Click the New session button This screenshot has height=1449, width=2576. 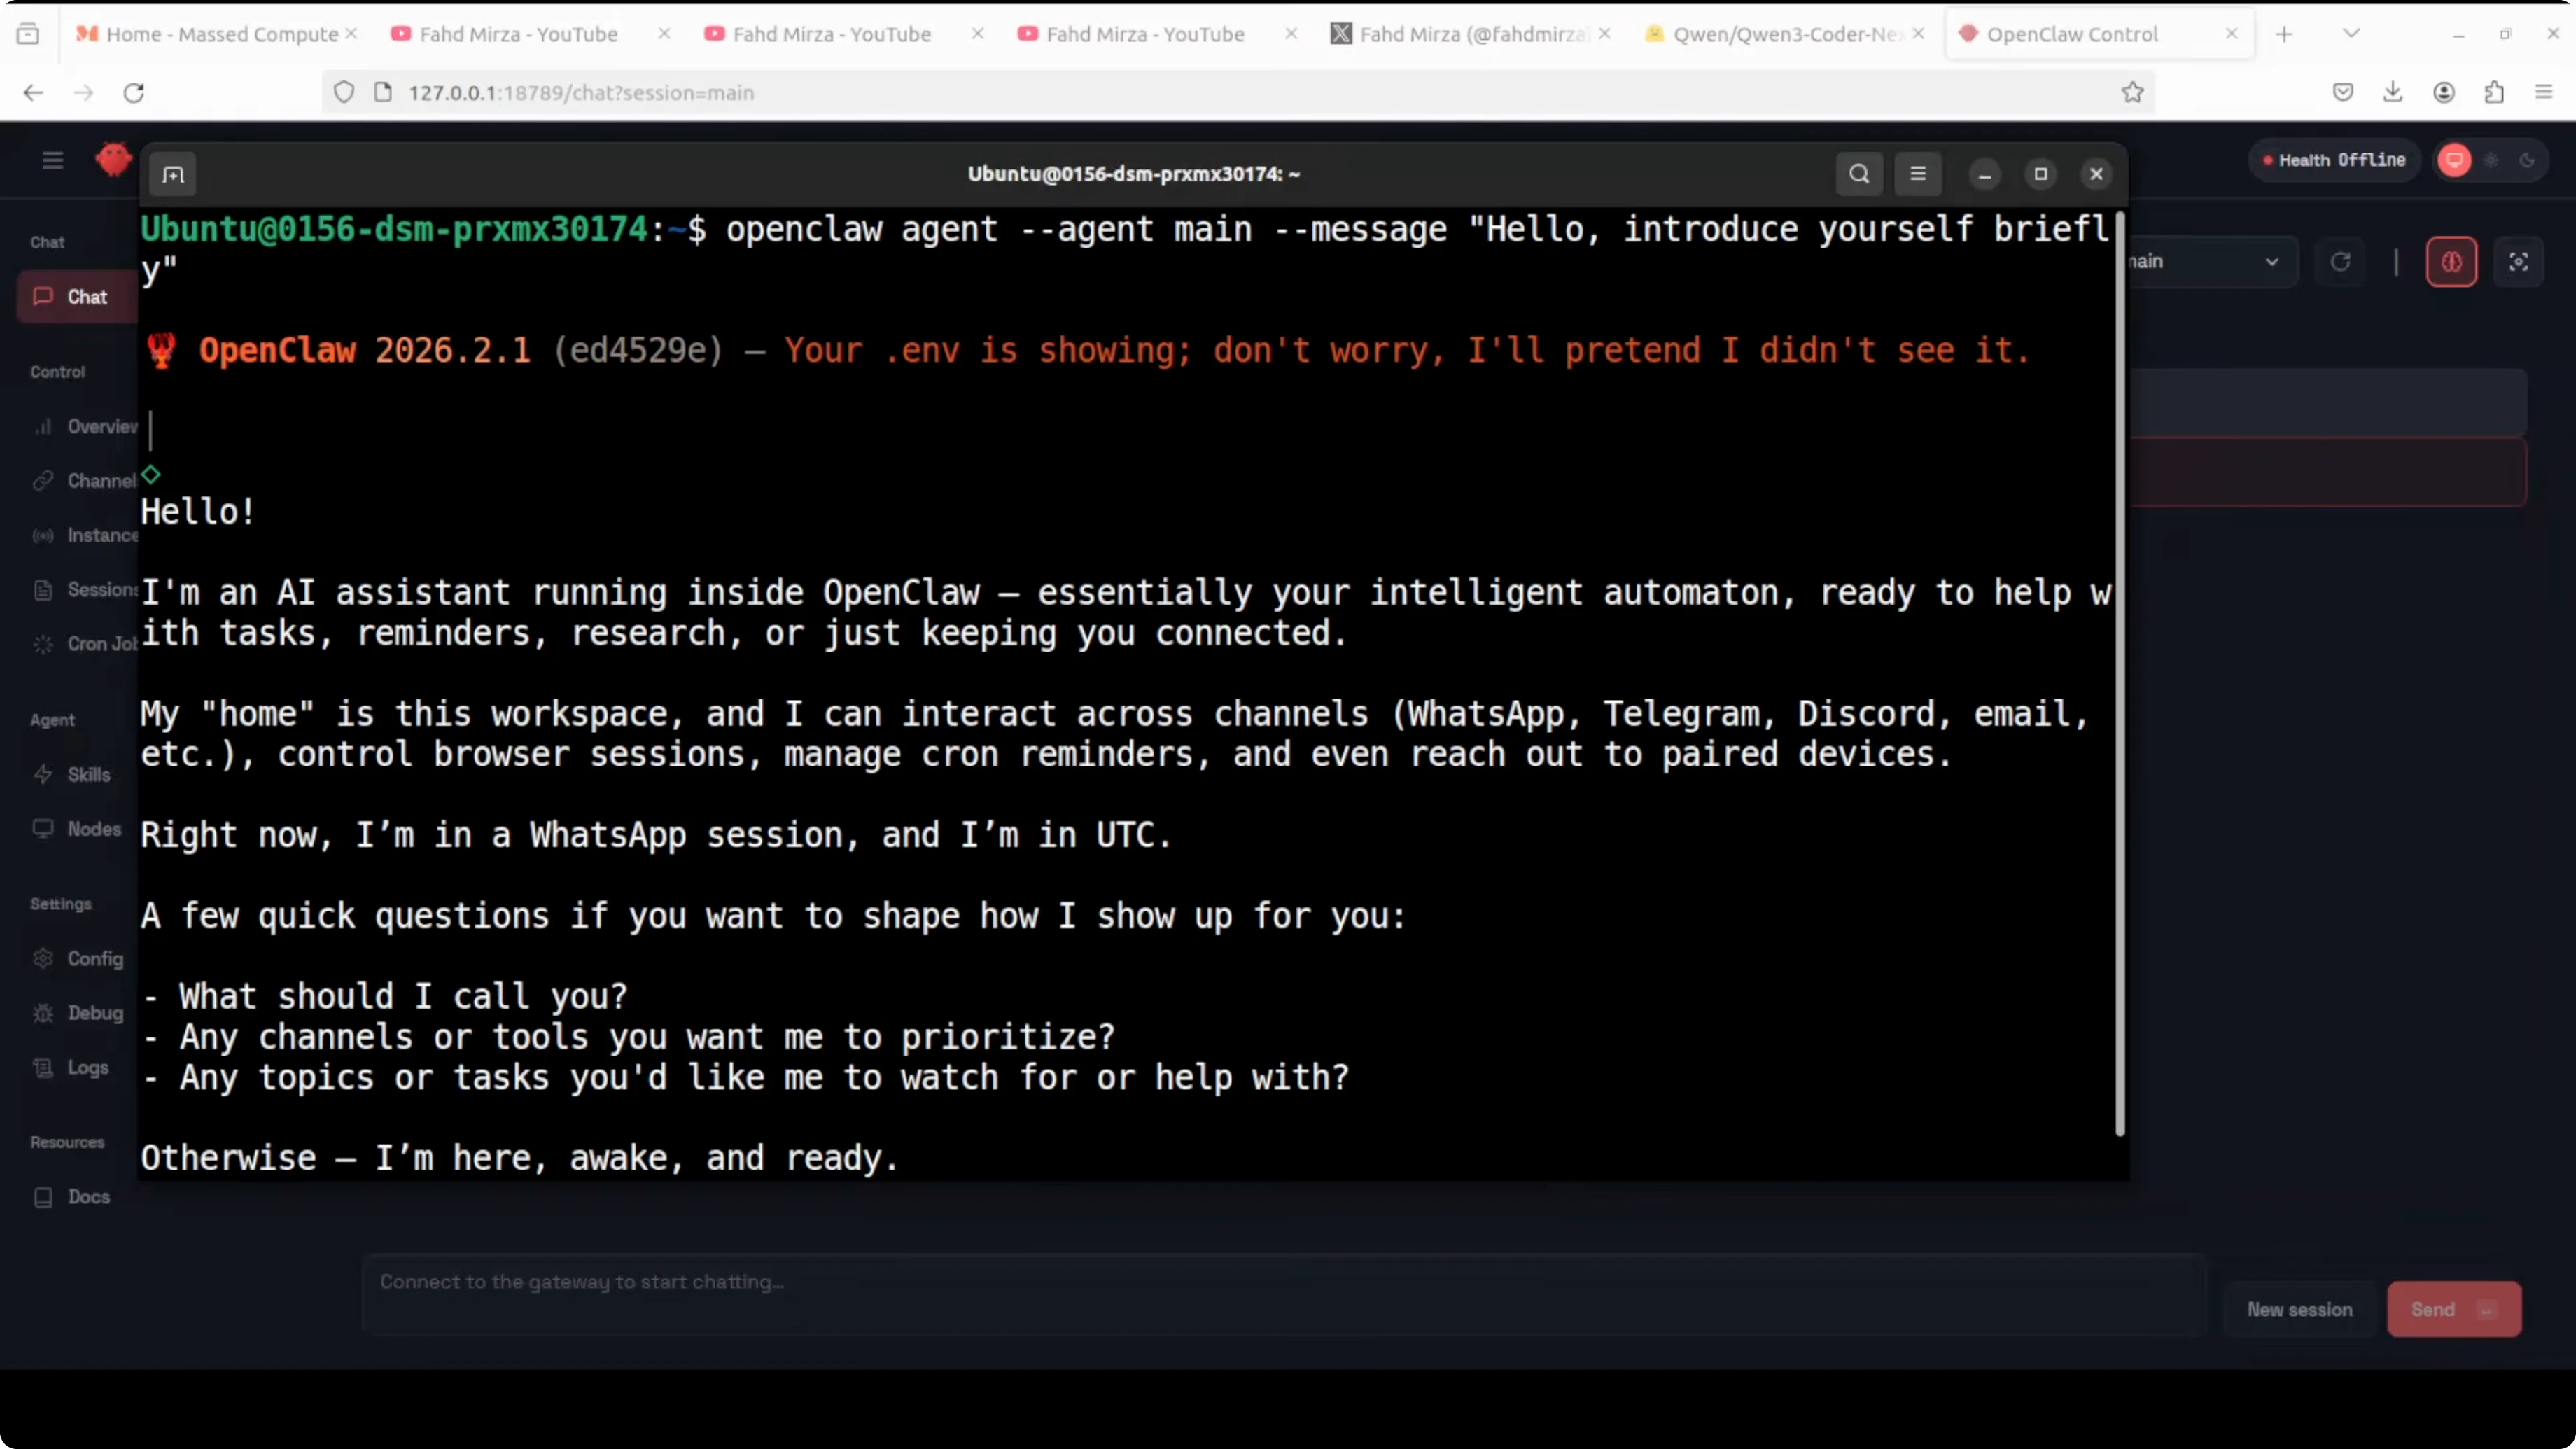pos(2299,1310)
